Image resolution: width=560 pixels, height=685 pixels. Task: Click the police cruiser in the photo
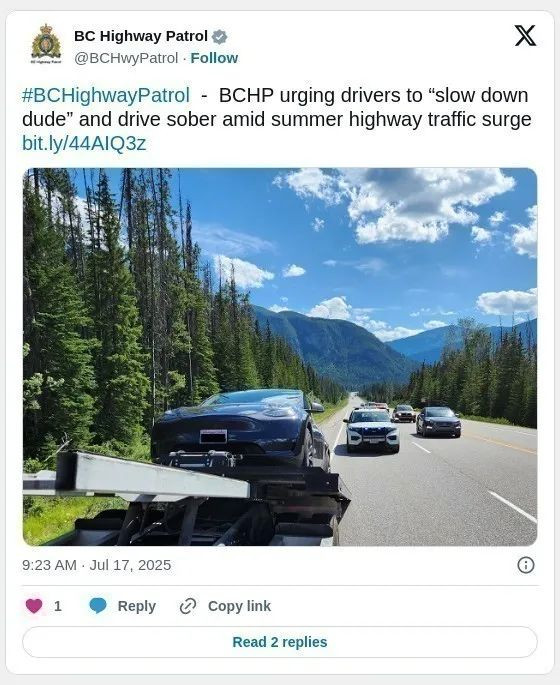[372, 430]
